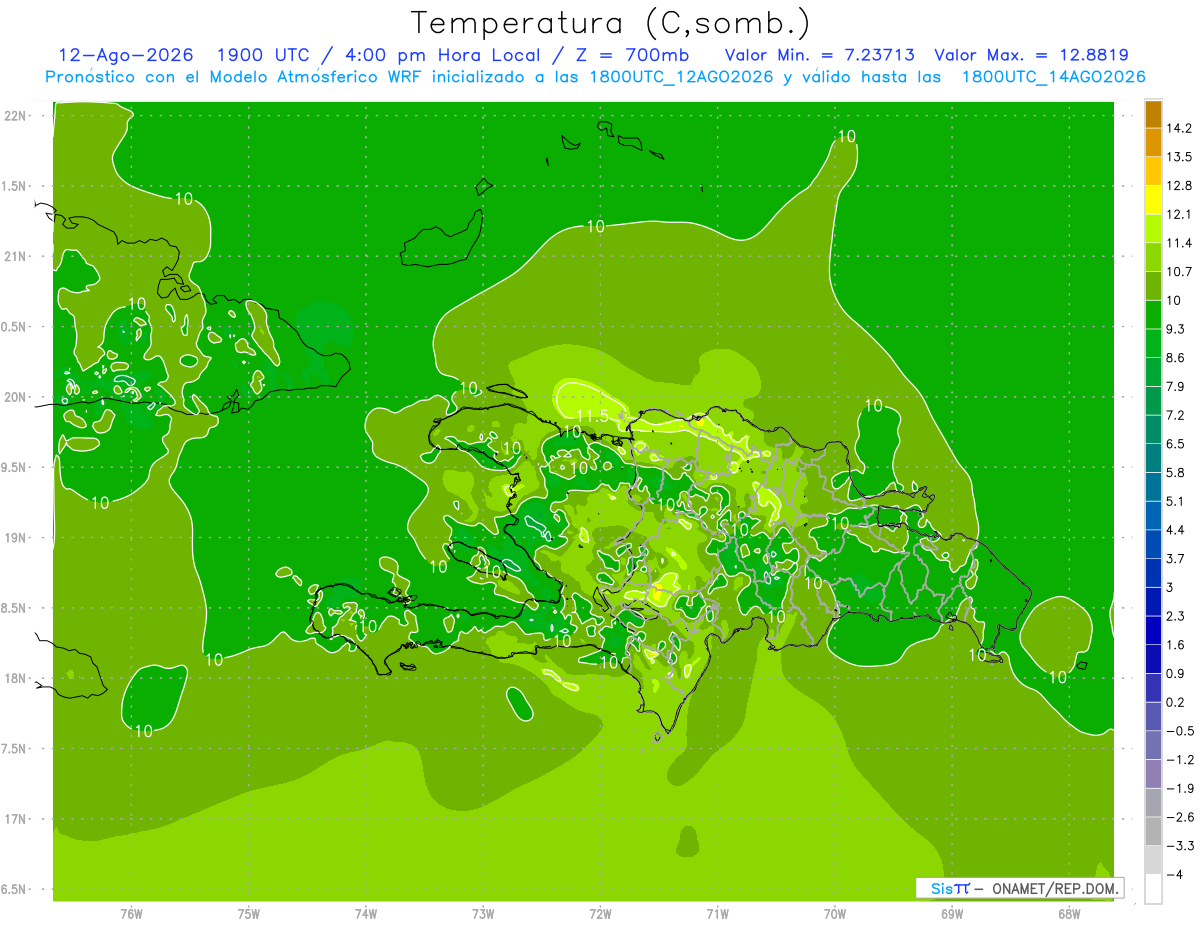Click the "70W" longitude axis label
The image size is (1200, 927).
click(835, 914)
